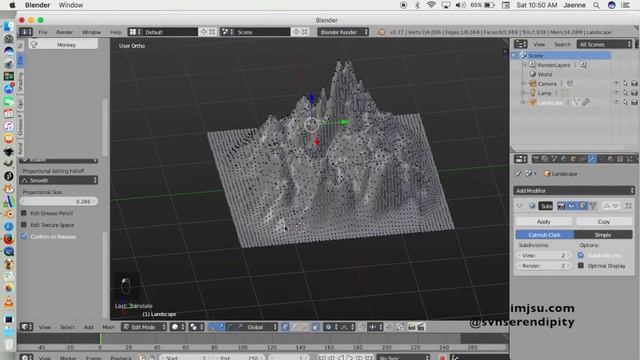Expand the Lamp tree item
Screen dimensions: 640x360
(x=524, y=93)
